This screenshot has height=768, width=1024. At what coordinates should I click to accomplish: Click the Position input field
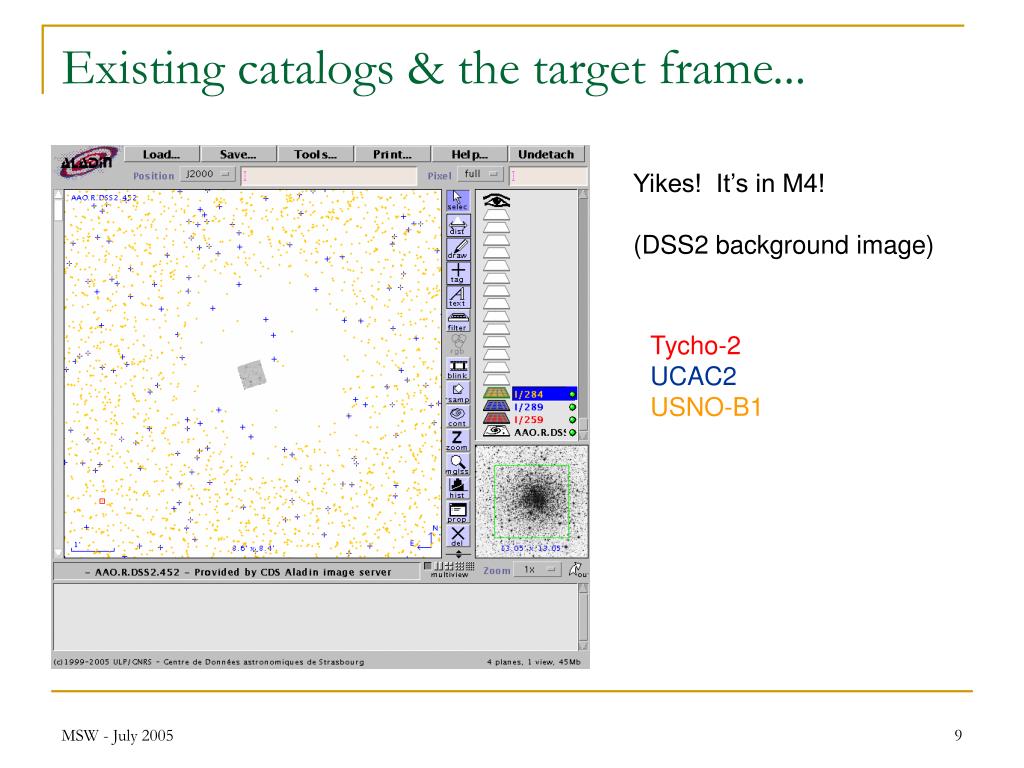point(329,176)
